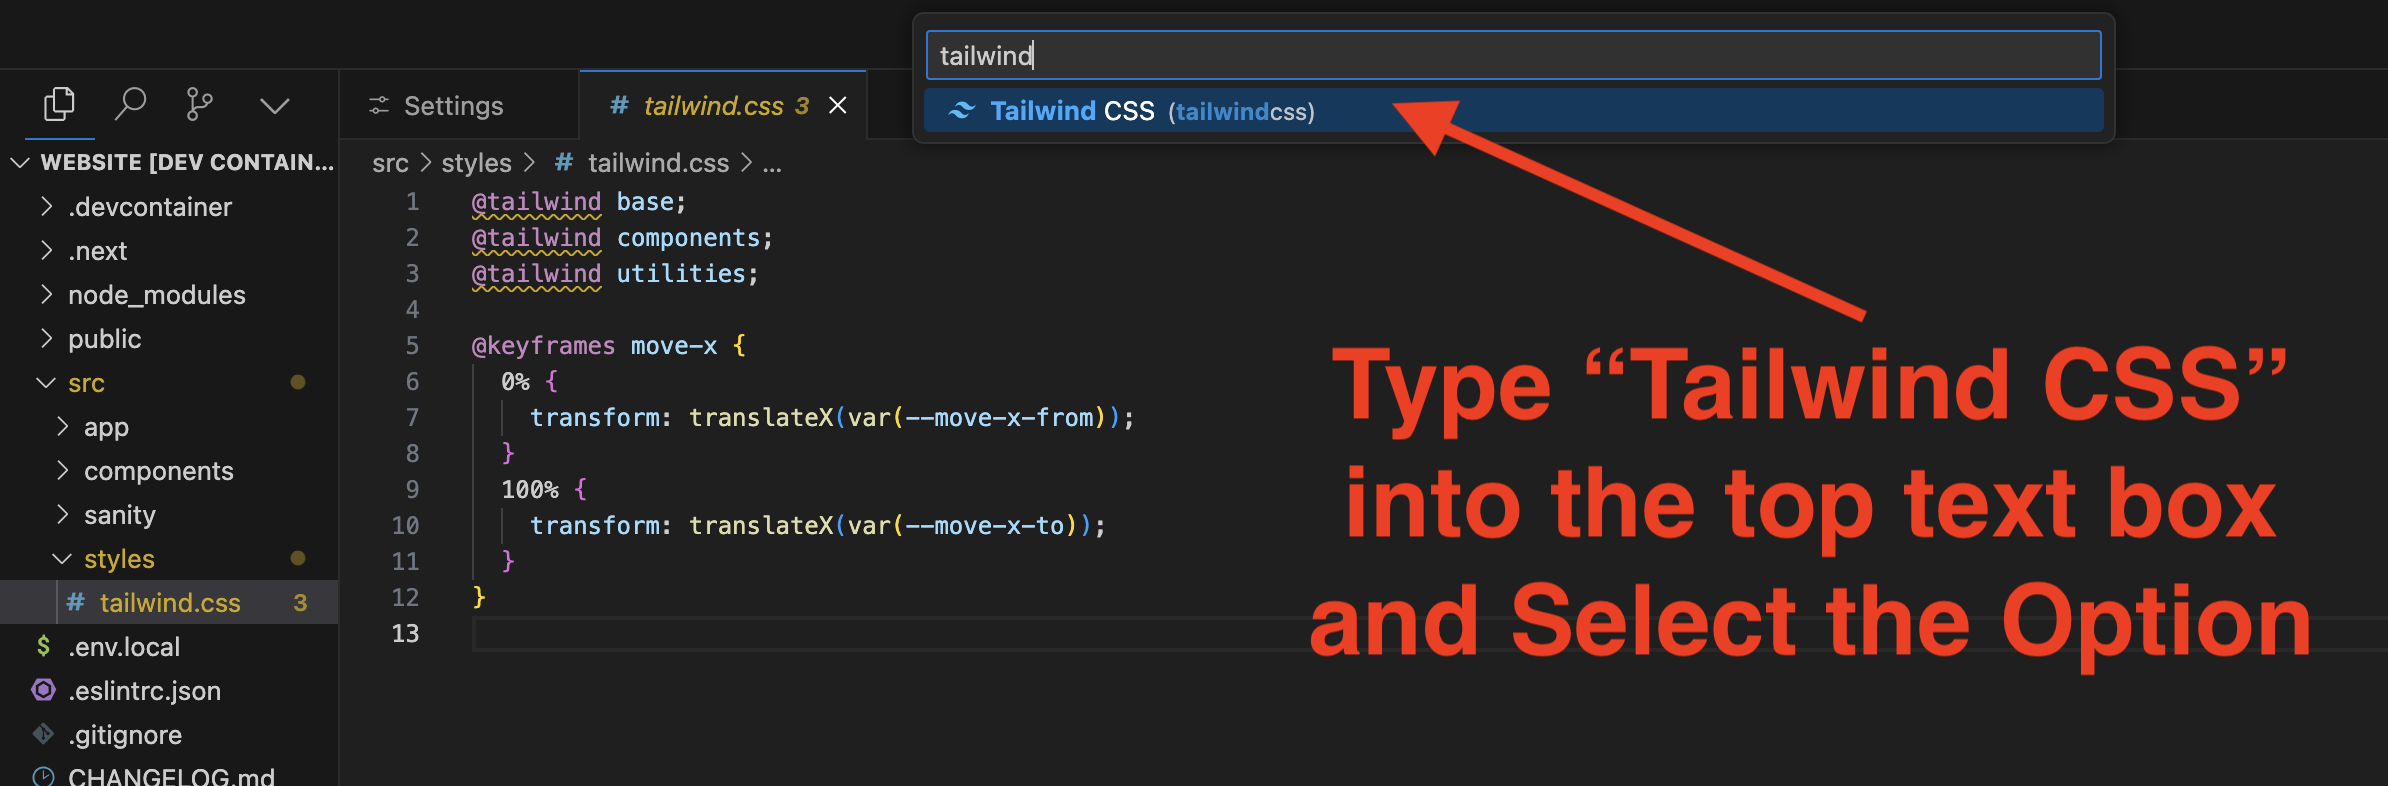This screenshot has width=2388, height=786.
Task: Open the Search view icon
Action: [130, 104]
